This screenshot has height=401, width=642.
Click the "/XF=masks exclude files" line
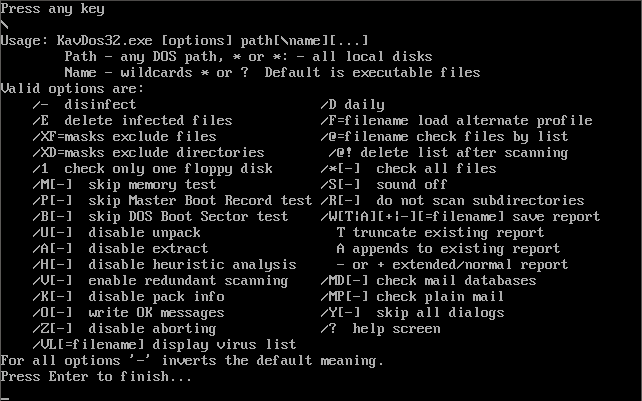[124, 137]
